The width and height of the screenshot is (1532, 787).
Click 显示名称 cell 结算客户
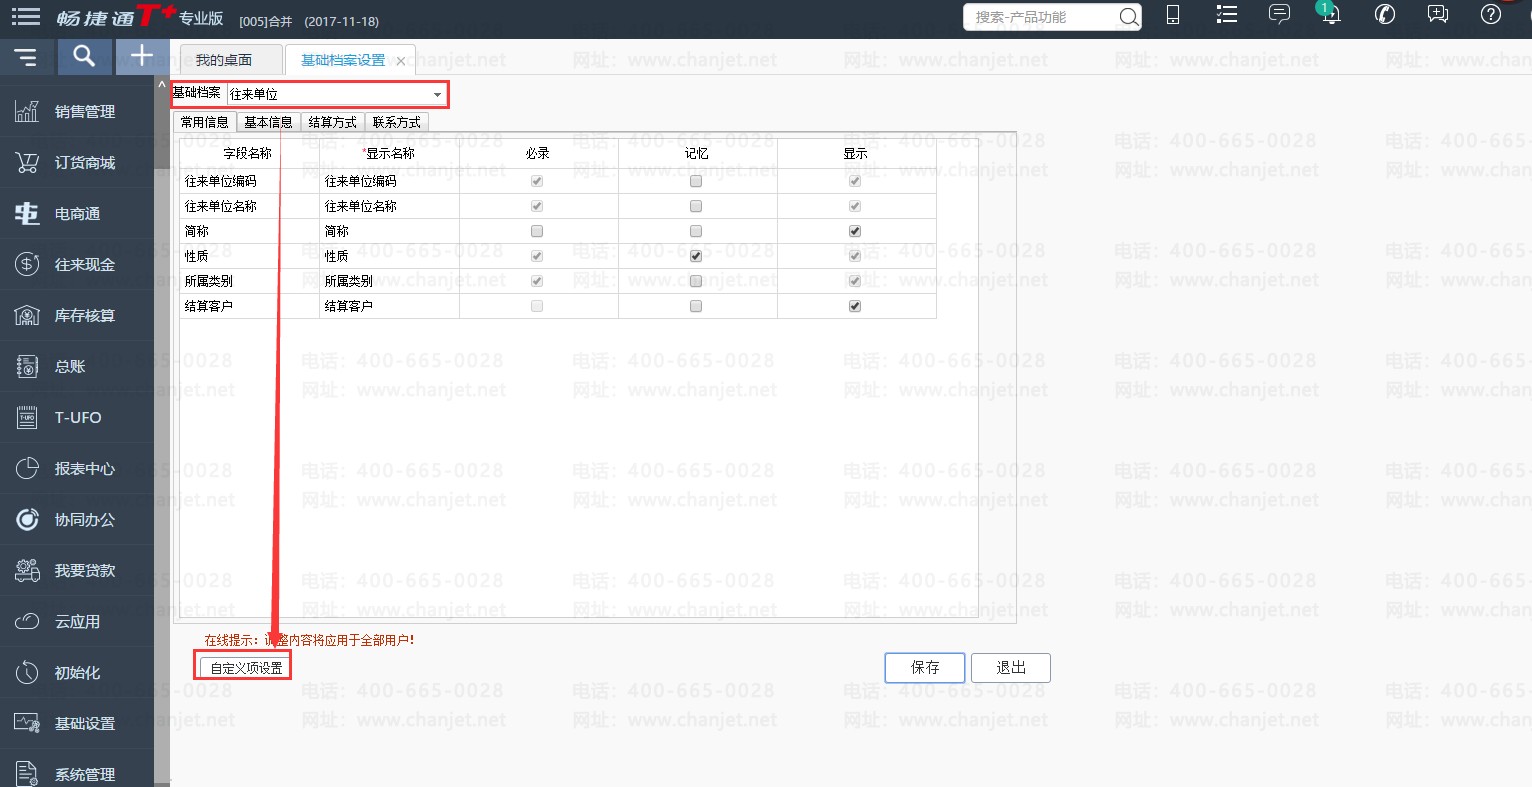(389, 306)
